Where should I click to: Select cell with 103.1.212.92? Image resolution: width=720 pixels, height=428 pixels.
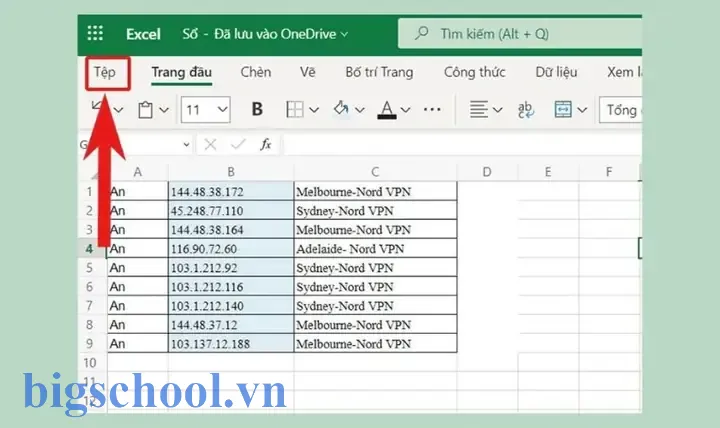coord(231,268)
